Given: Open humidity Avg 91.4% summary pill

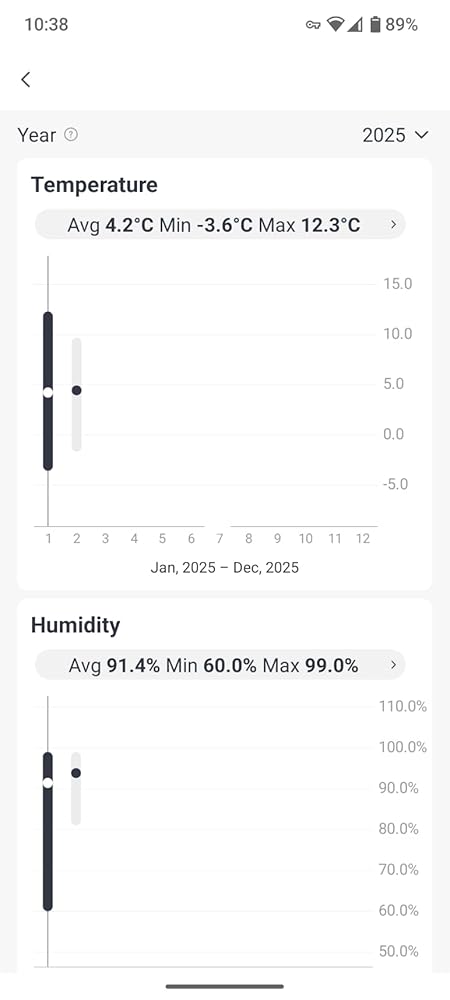Looking at the screenshot, I should point(220,665).
